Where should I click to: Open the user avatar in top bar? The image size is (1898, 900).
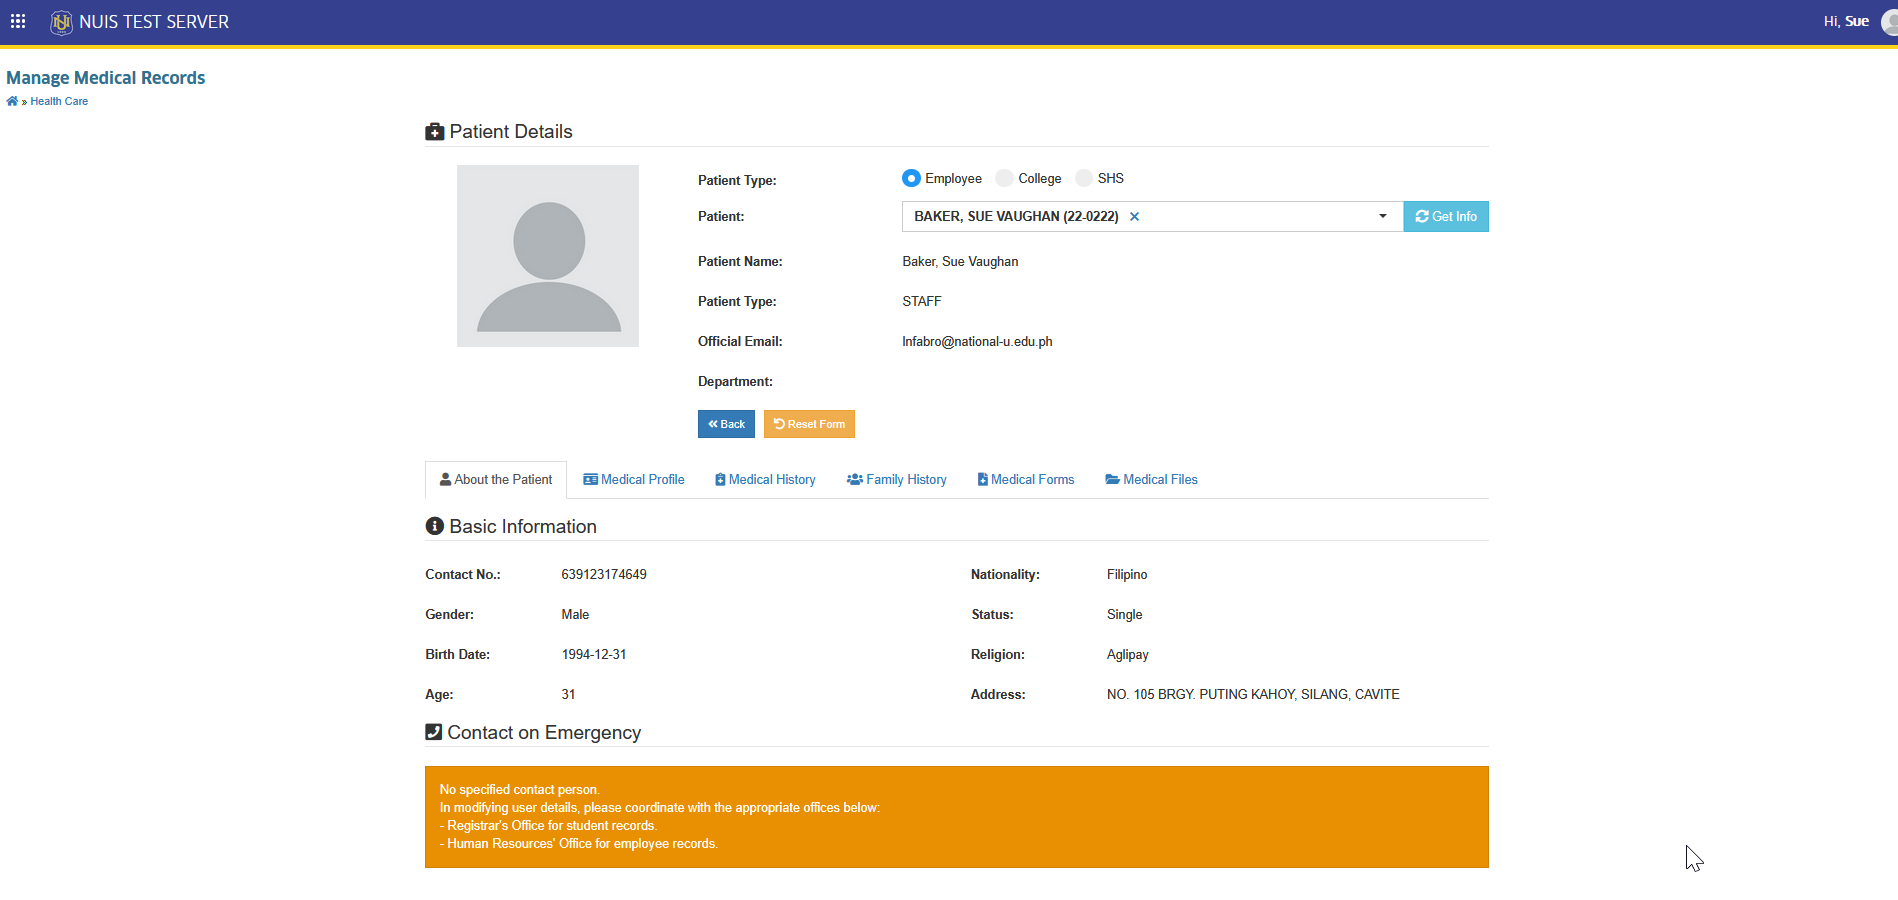1889,22
